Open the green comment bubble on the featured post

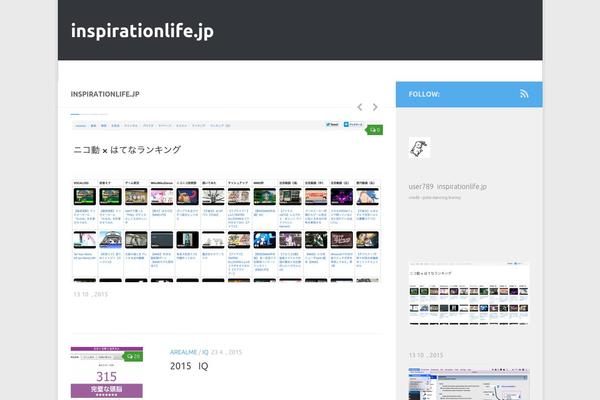pyautogui.click(x=375, y=130)
